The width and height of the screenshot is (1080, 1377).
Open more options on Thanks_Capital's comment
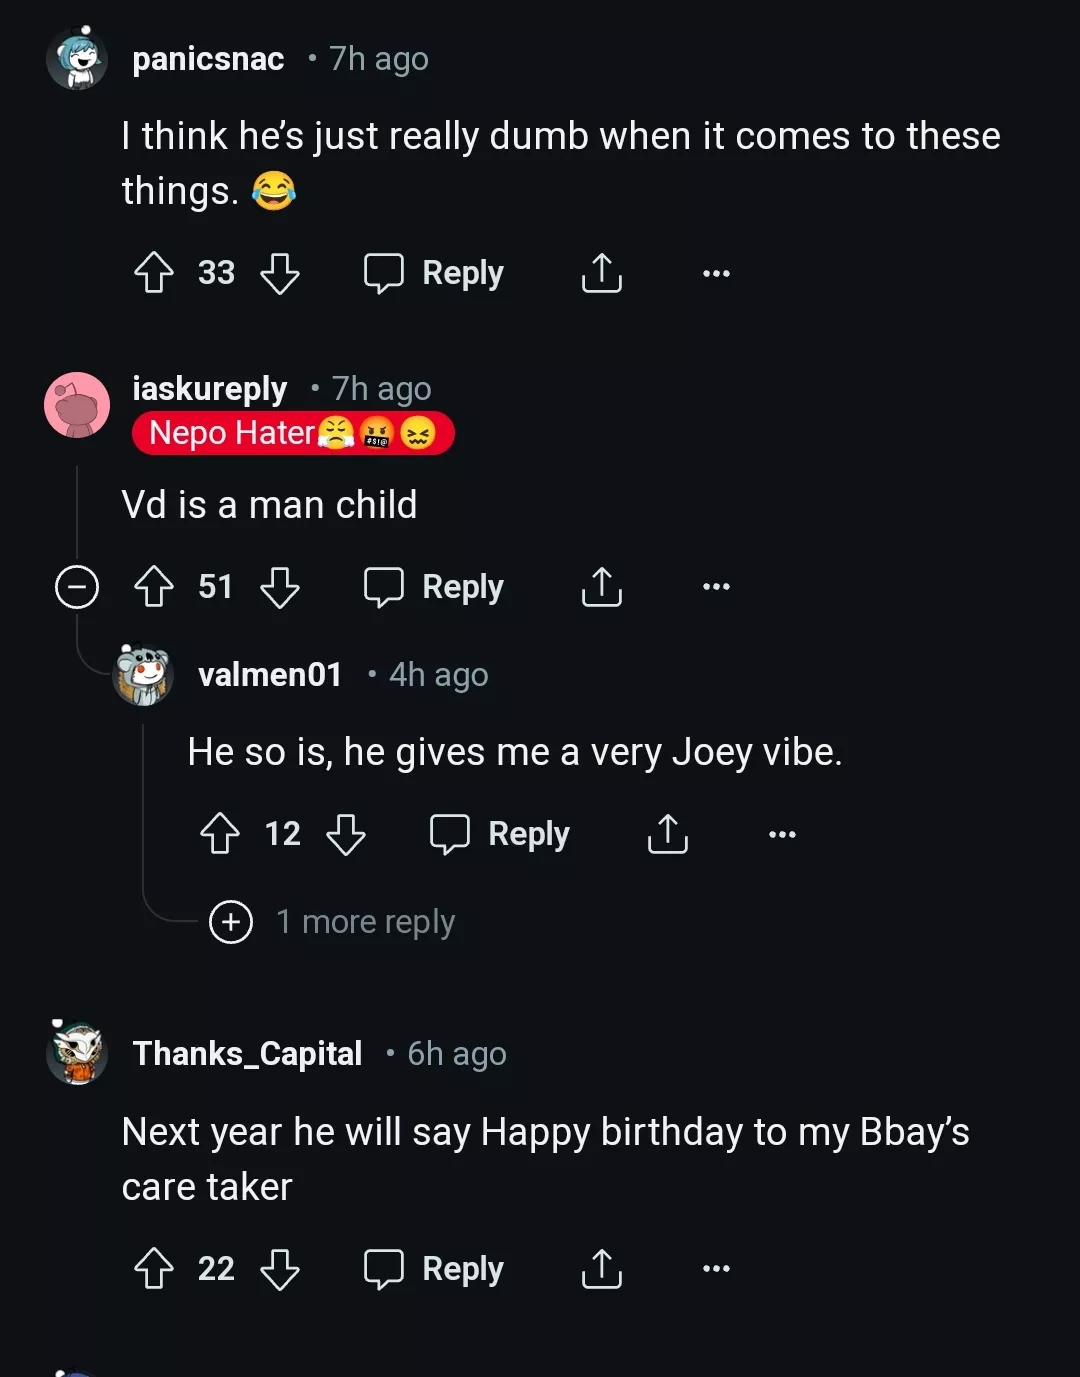point(716,1269)
